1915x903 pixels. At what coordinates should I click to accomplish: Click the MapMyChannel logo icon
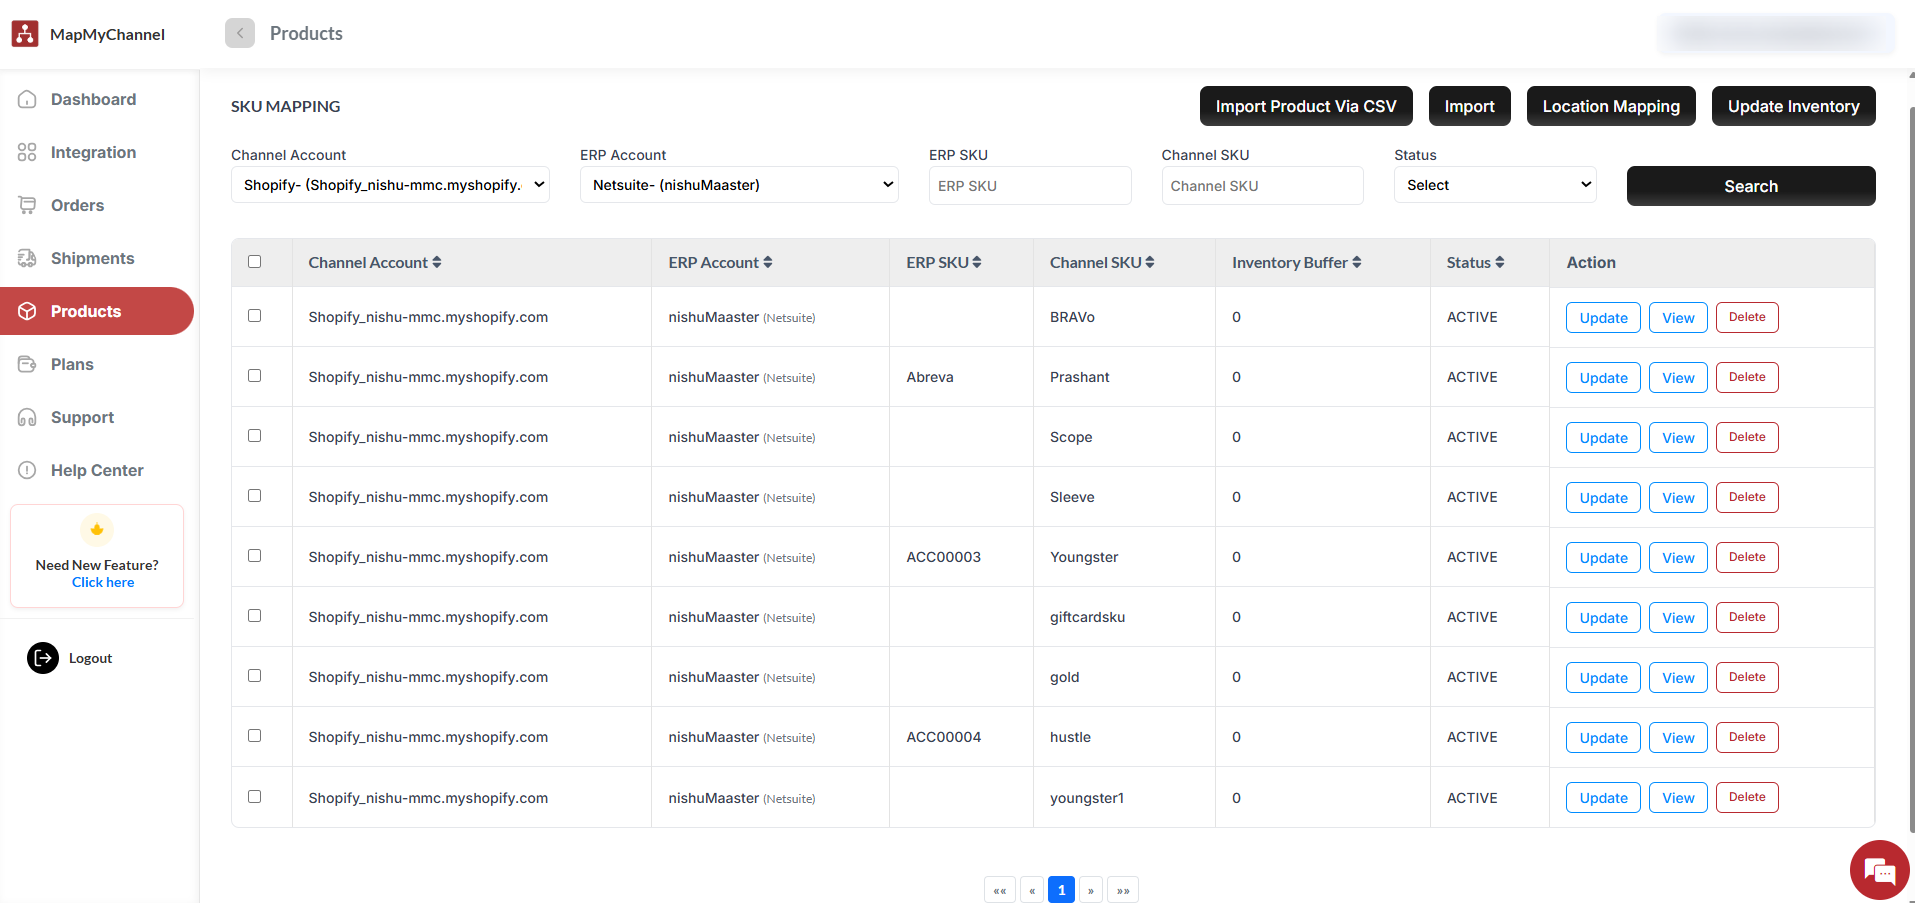click(x=25, y=34)
